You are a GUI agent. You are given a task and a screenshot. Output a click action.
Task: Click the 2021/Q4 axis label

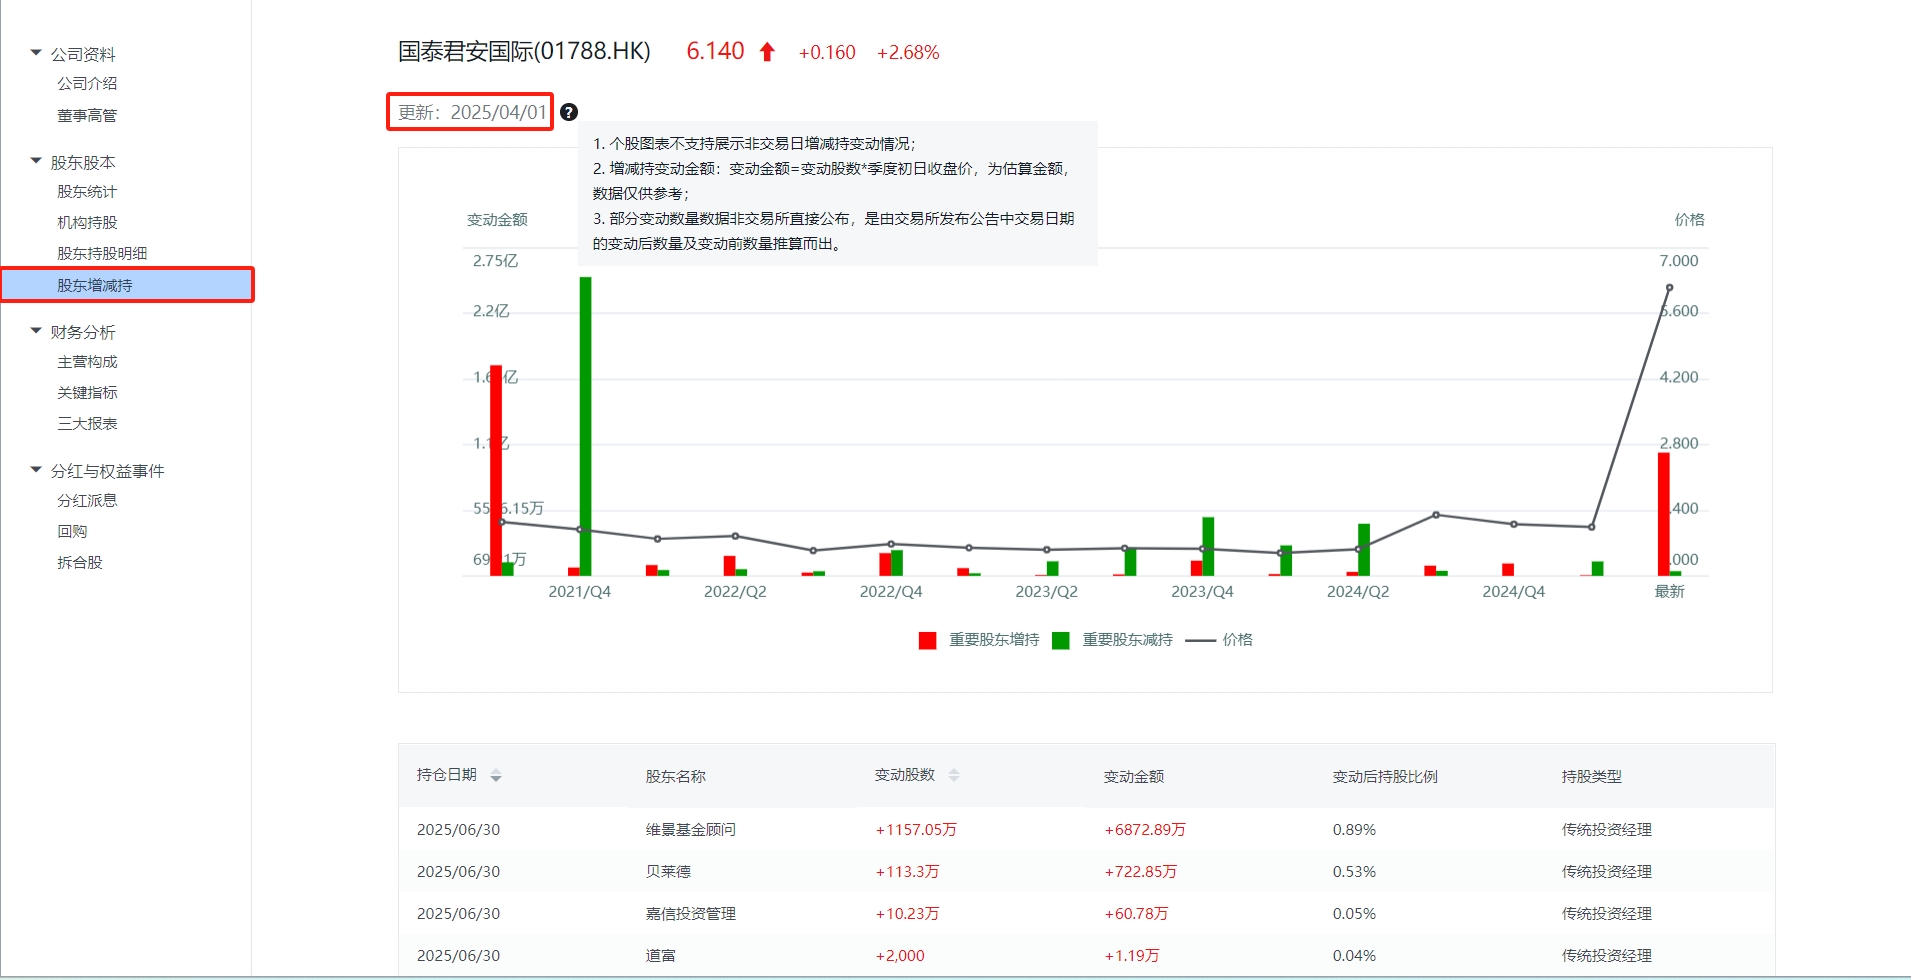pos(579,592)
